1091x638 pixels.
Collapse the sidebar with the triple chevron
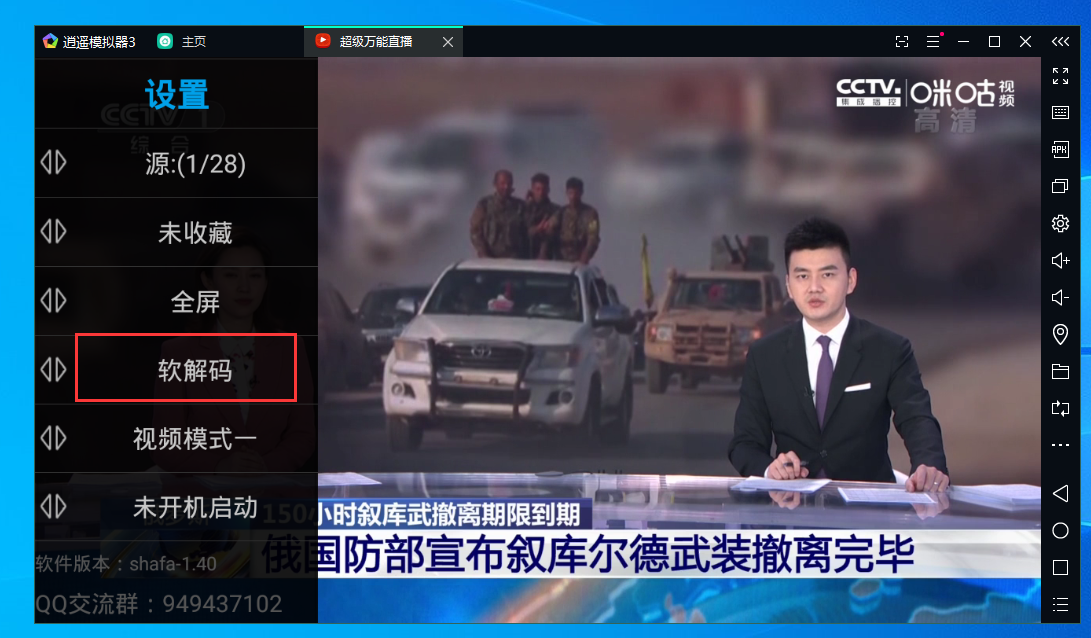click(x=1060, y=42)
